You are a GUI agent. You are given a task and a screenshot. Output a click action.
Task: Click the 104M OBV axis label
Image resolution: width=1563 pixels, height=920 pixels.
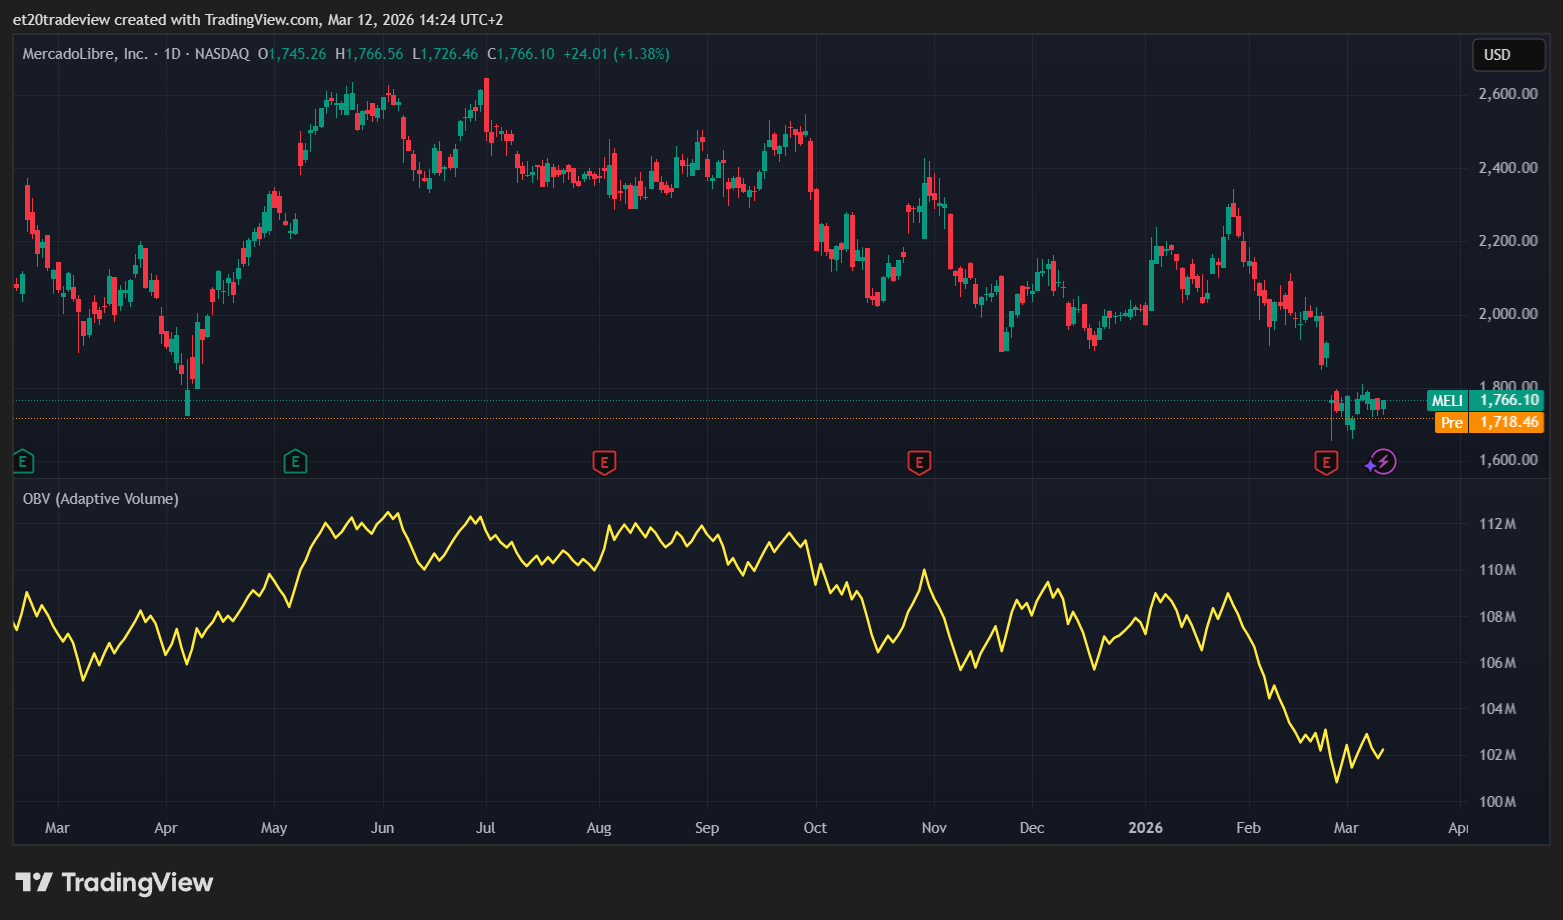1497,709
